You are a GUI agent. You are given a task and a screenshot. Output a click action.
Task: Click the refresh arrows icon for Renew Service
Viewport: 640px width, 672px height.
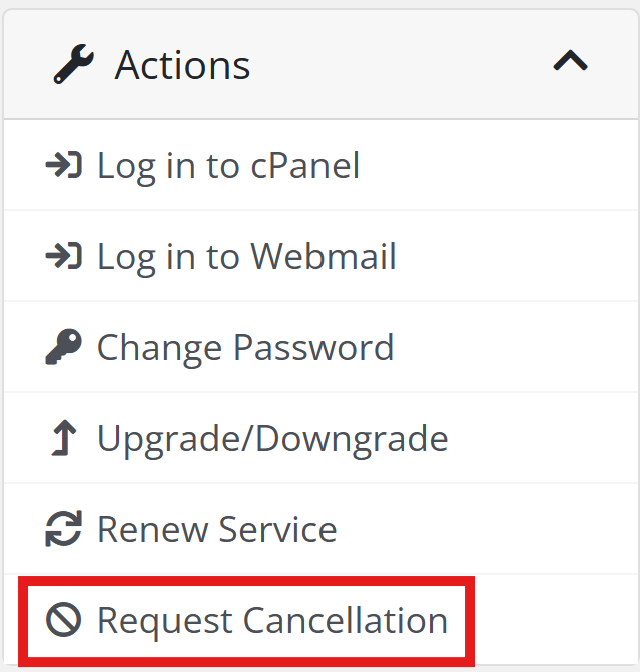[x=64, y=529]
